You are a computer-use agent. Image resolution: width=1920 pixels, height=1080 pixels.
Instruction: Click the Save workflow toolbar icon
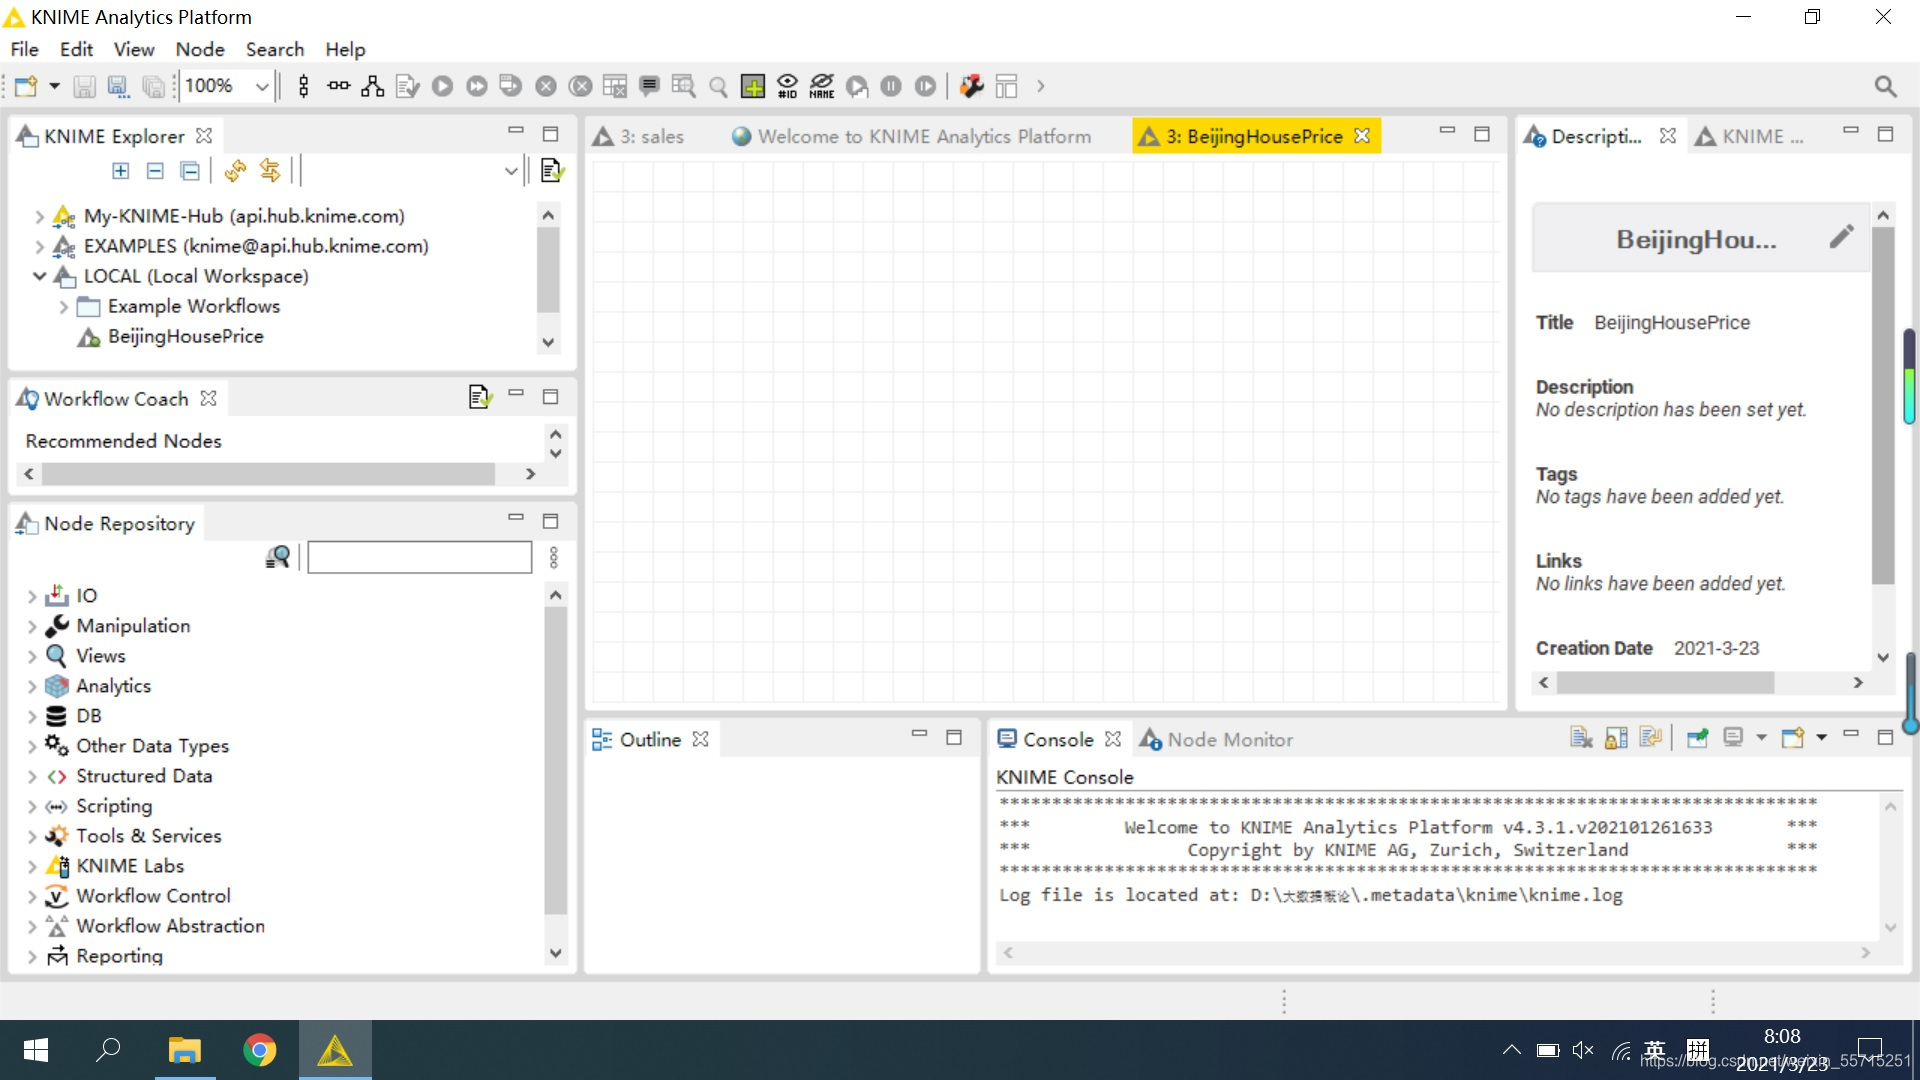(x=85, y=87)
